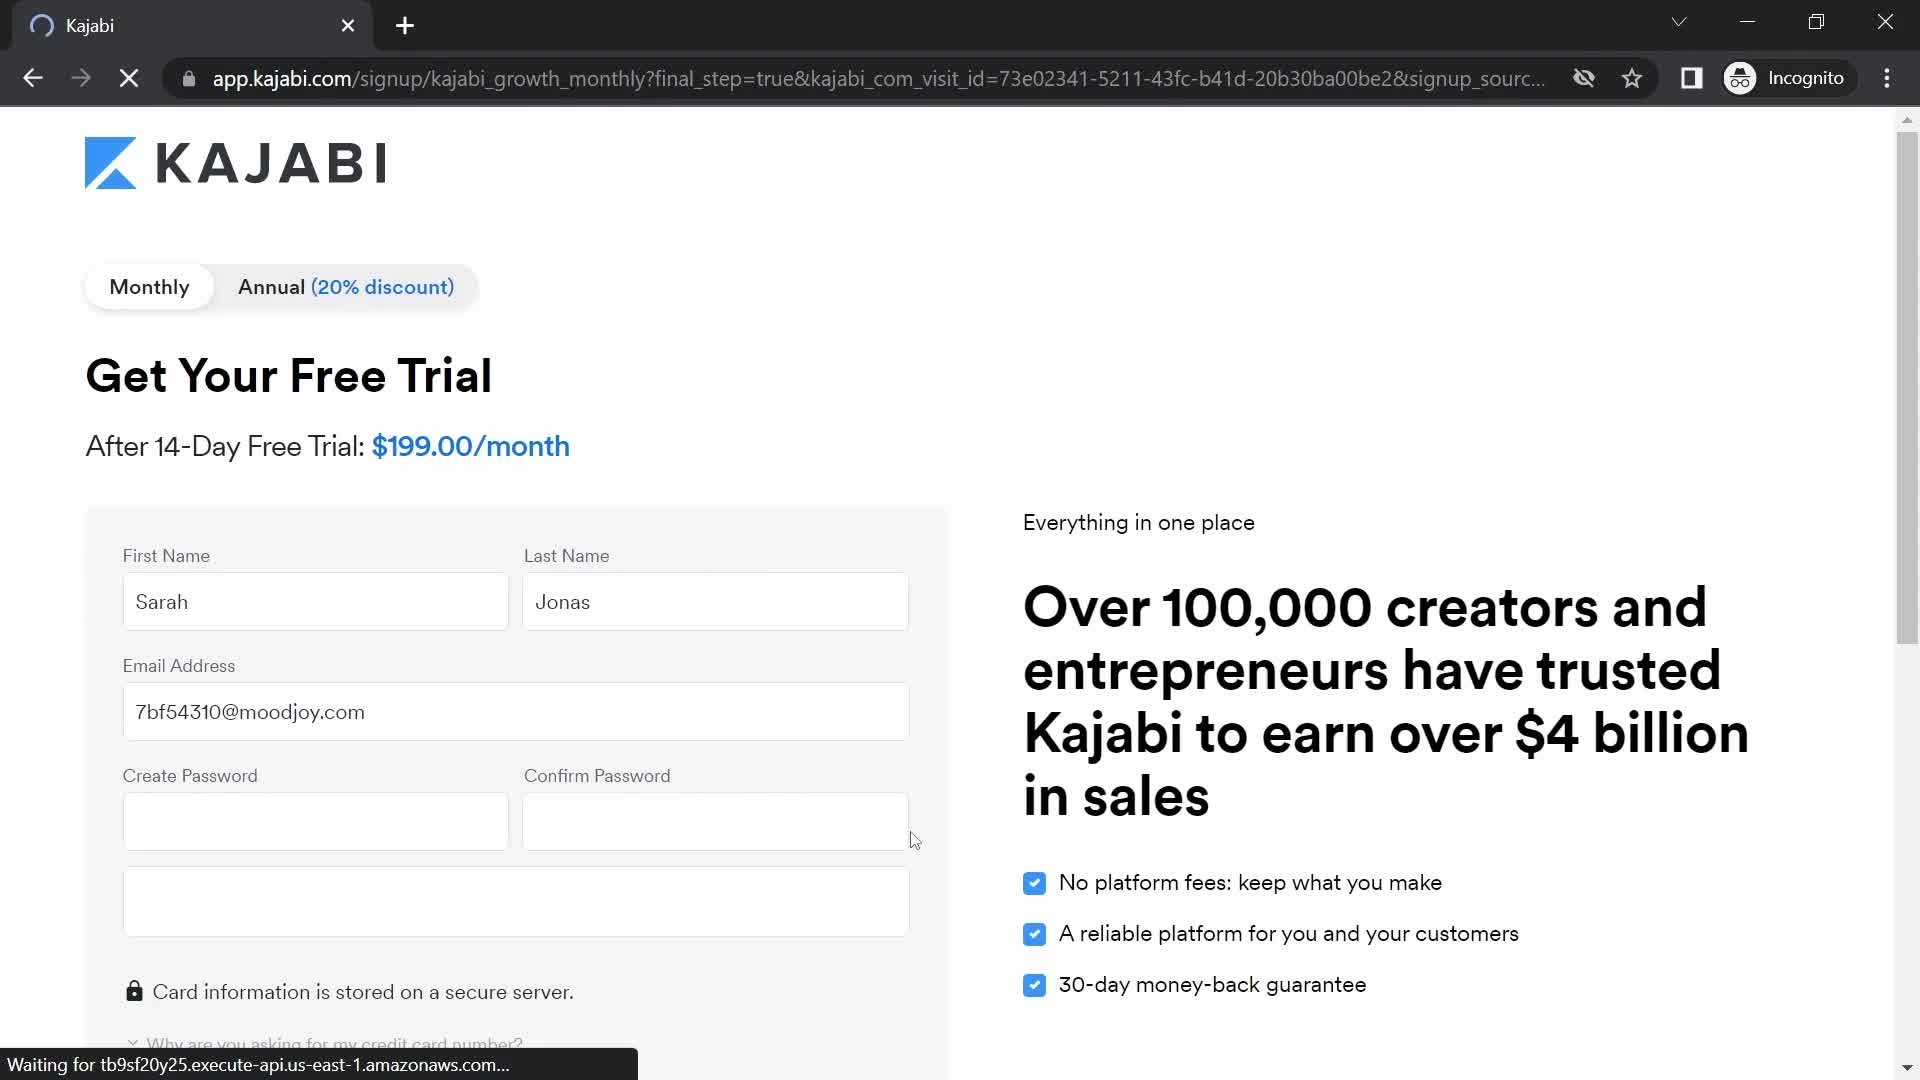This screenshot has height=1080, width=1920.
Task: Restore down the browser window
Action: coord(1817,22)
